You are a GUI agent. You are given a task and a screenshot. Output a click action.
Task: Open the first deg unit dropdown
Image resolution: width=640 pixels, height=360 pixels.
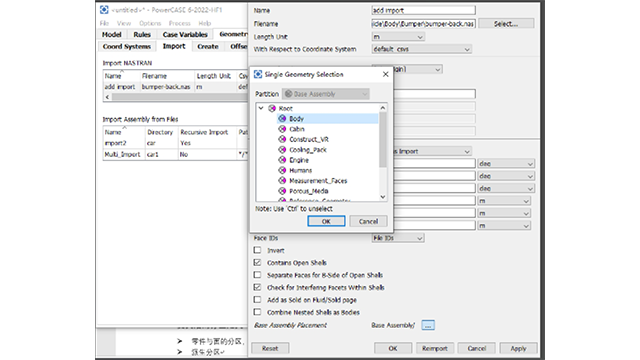506,164
